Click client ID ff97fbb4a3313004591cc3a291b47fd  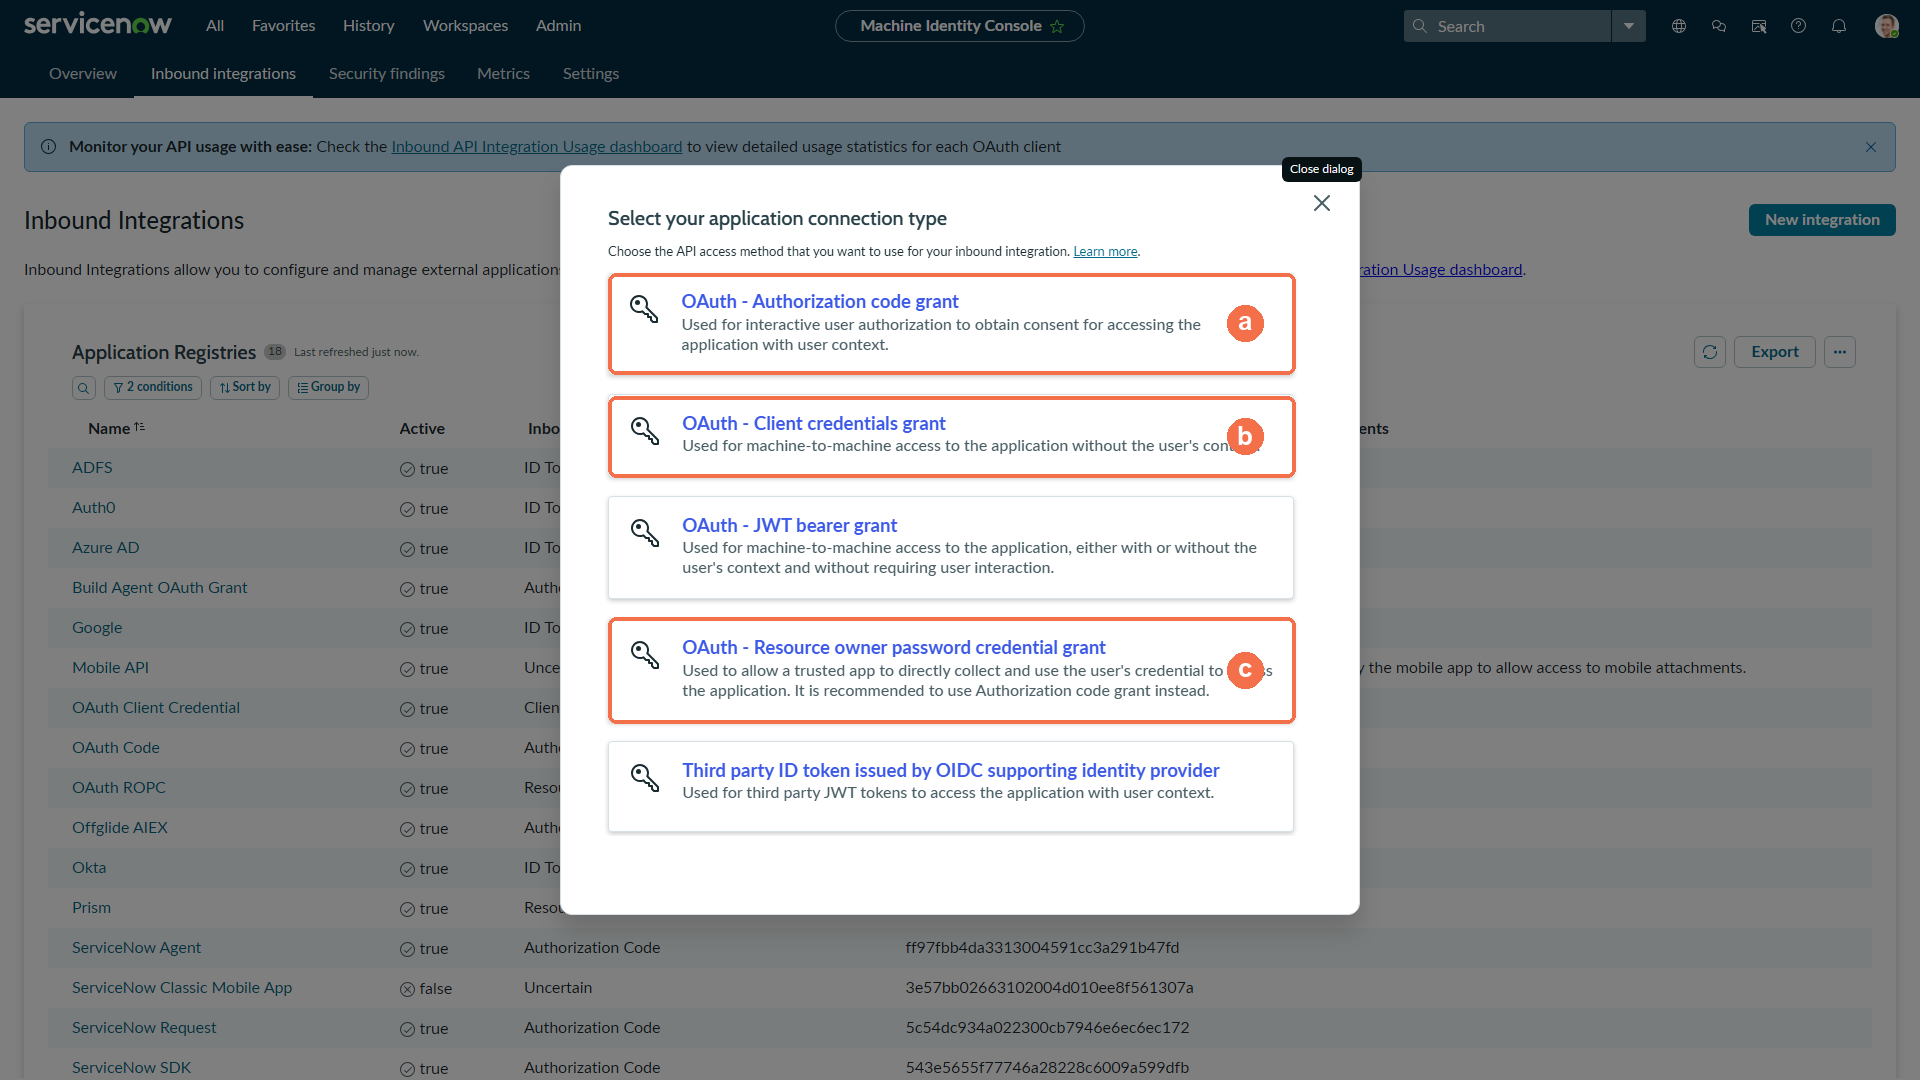click(1042, 948)
